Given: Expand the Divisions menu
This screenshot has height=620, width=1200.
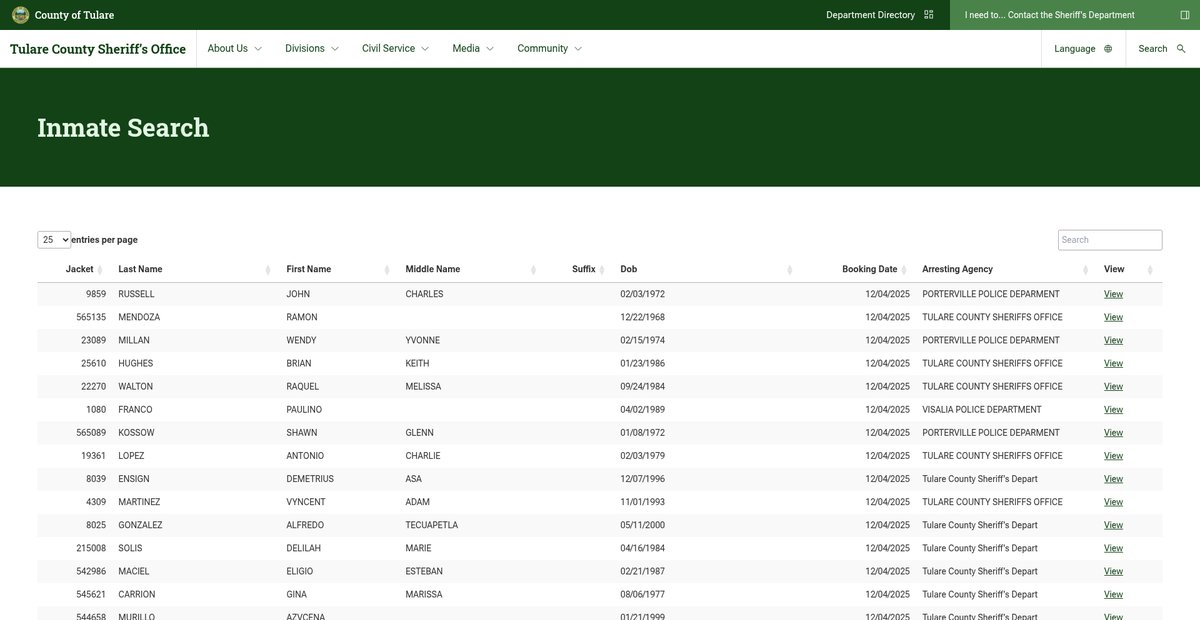Looking at the screenshot, I should pyautogui.click(x=311, y=49).
